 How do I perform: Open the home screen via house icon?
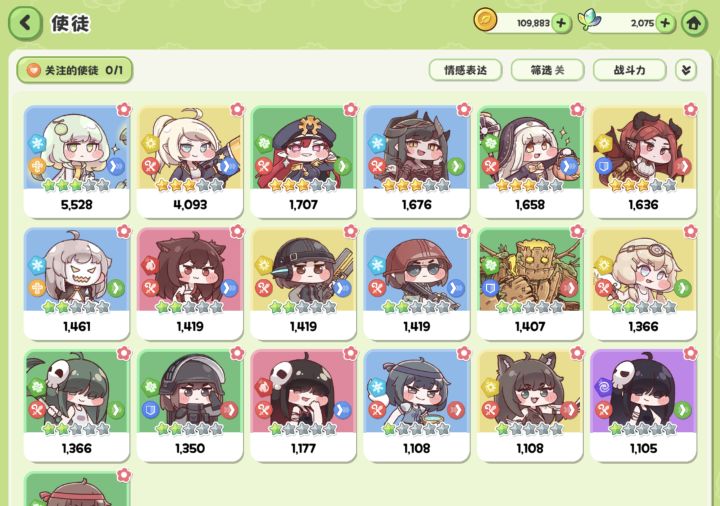(x=694, y=23)
